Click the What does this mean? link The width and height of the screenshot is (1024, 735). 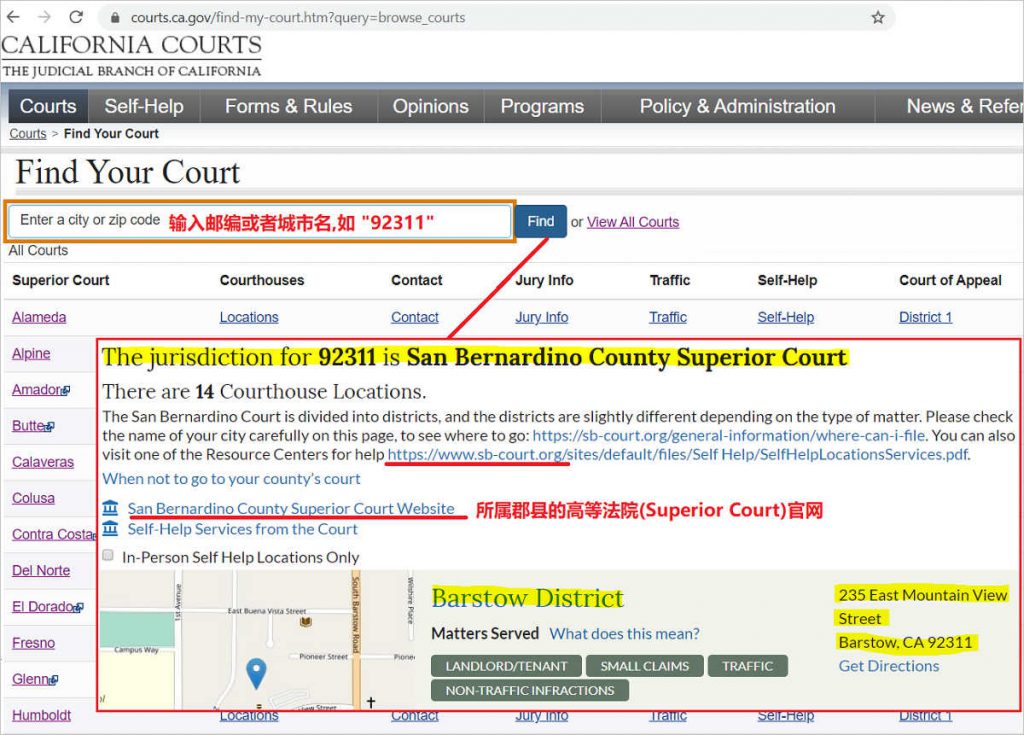click(x=624, y=634)
